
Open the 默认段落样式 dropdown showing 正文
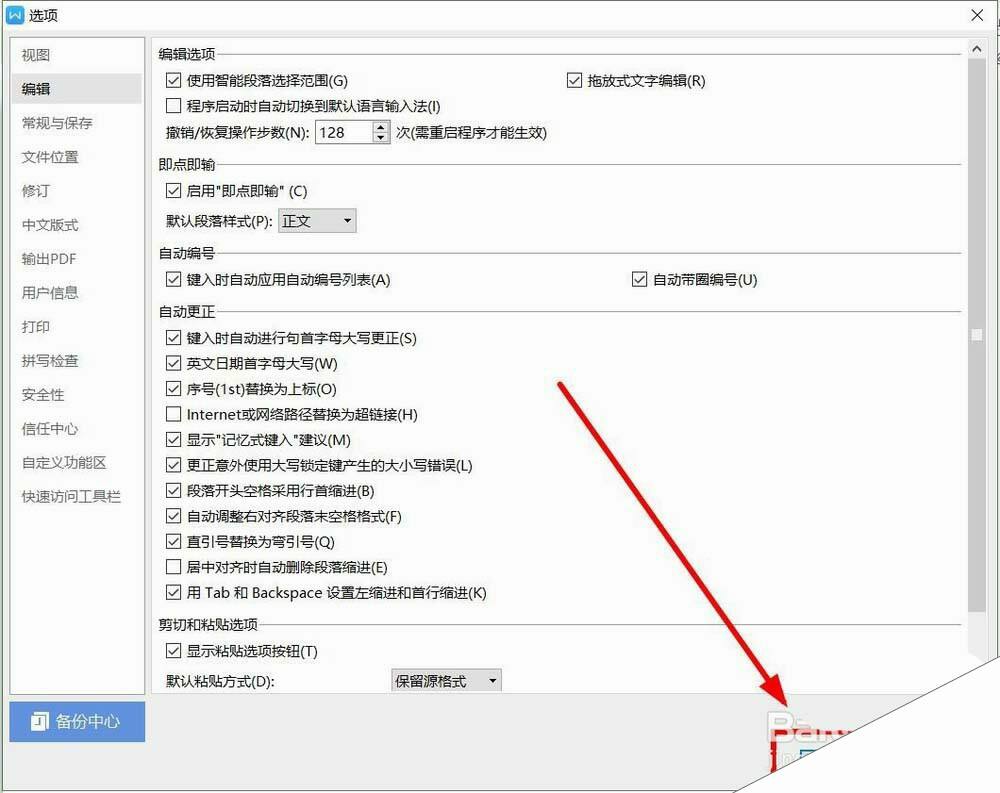pos(317,221)
